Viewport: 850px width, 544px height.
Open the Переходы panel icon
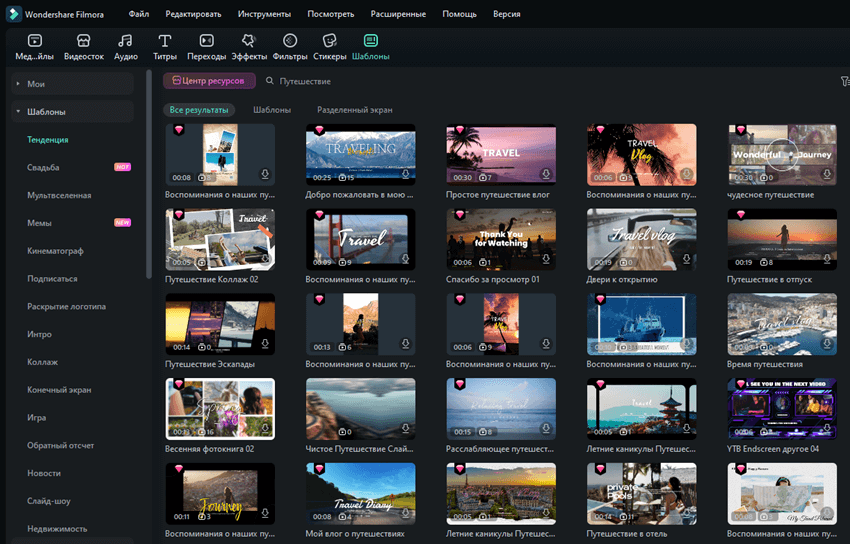click(x=206, y=47)
